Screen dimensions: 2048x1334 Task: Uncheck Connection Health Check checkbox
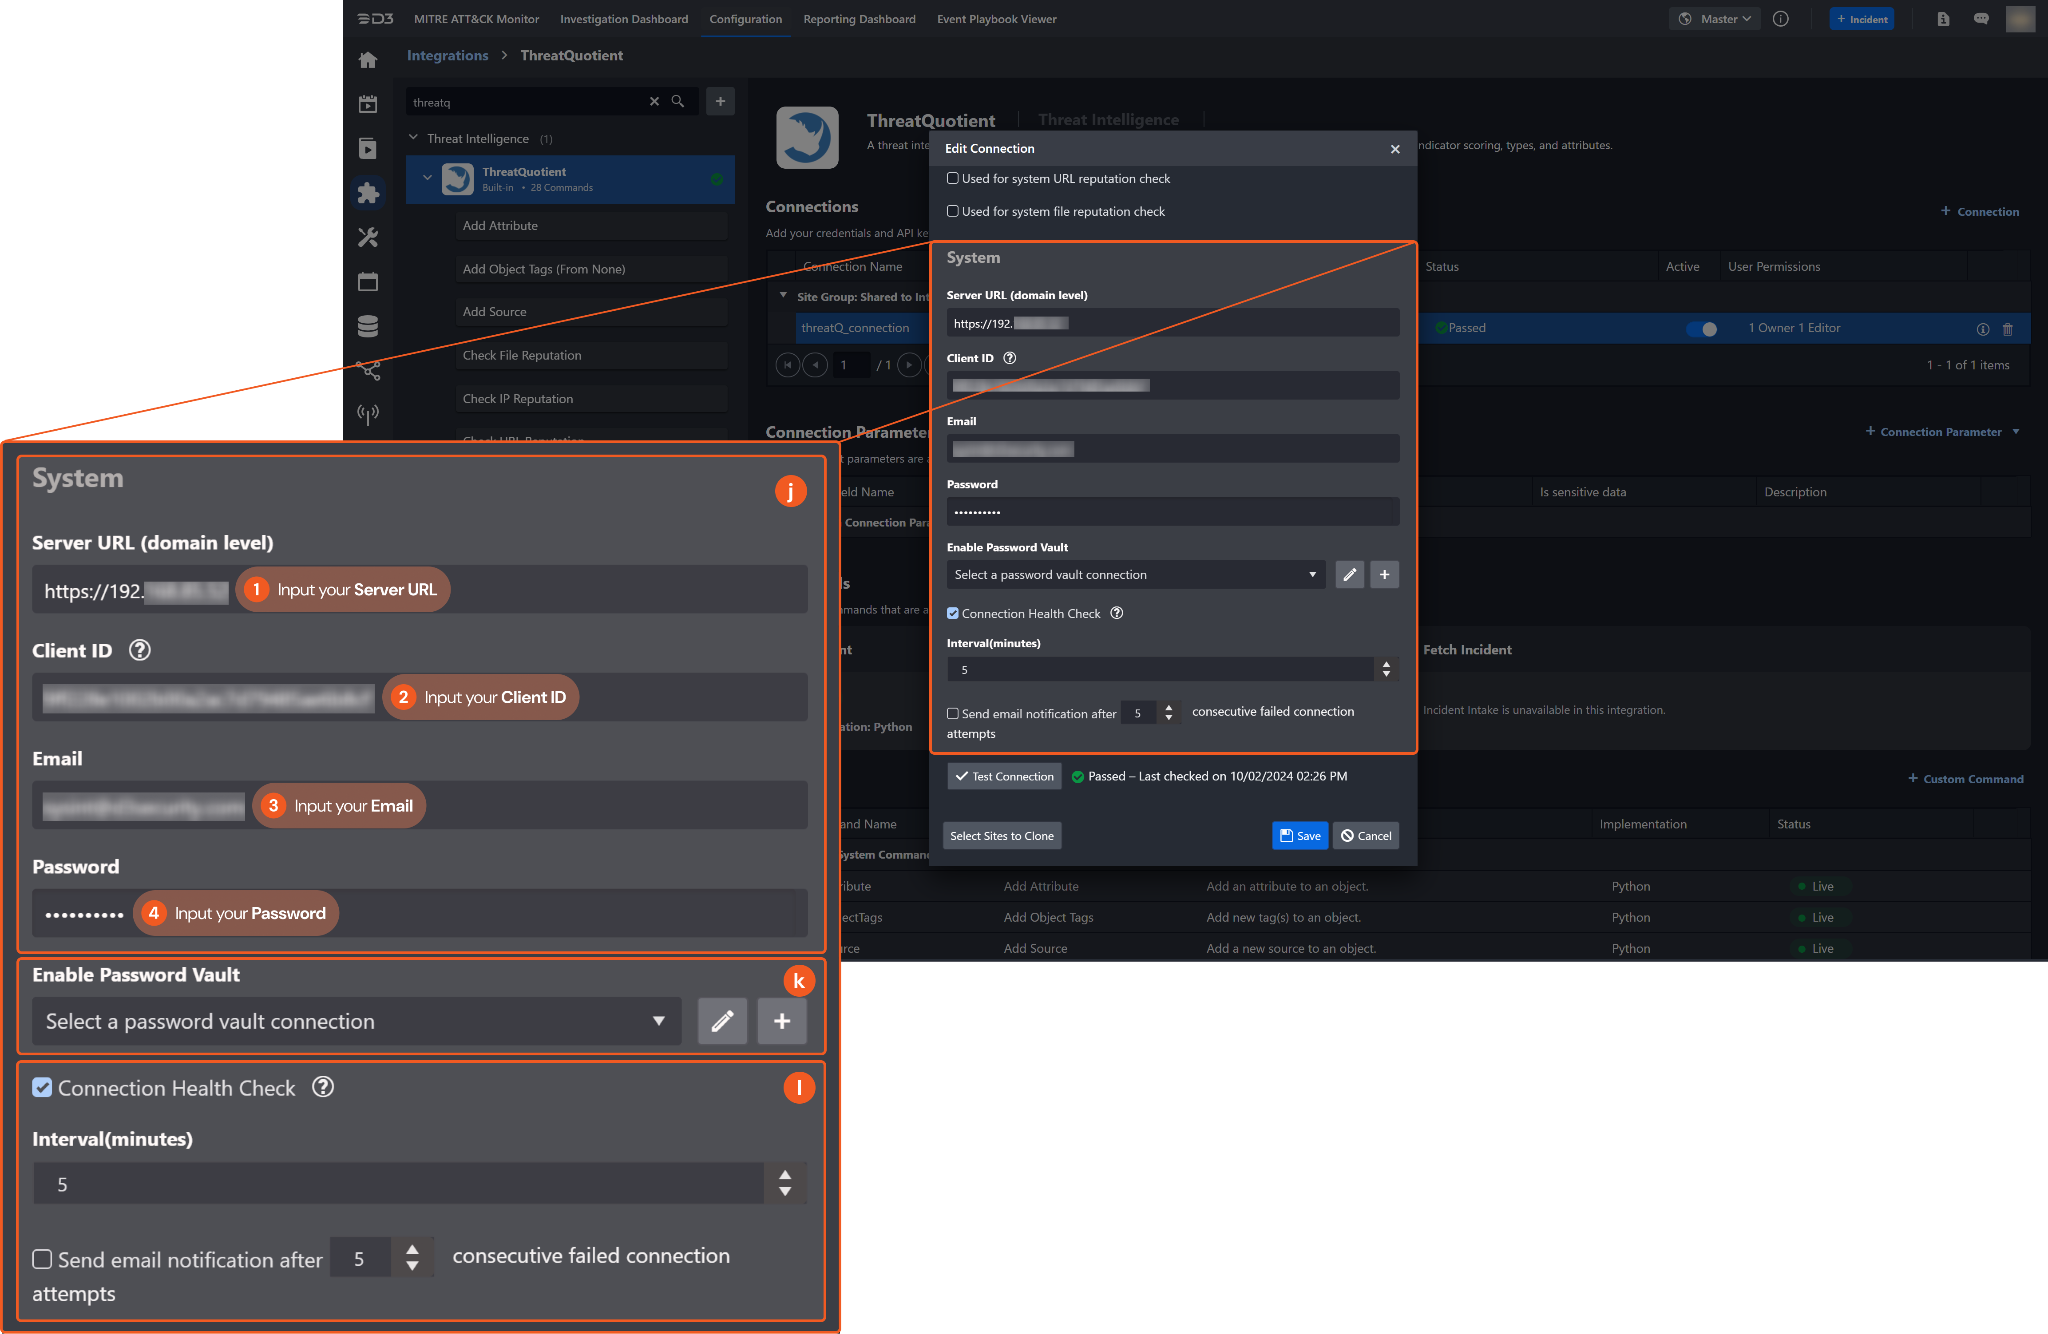click(953, 614)
